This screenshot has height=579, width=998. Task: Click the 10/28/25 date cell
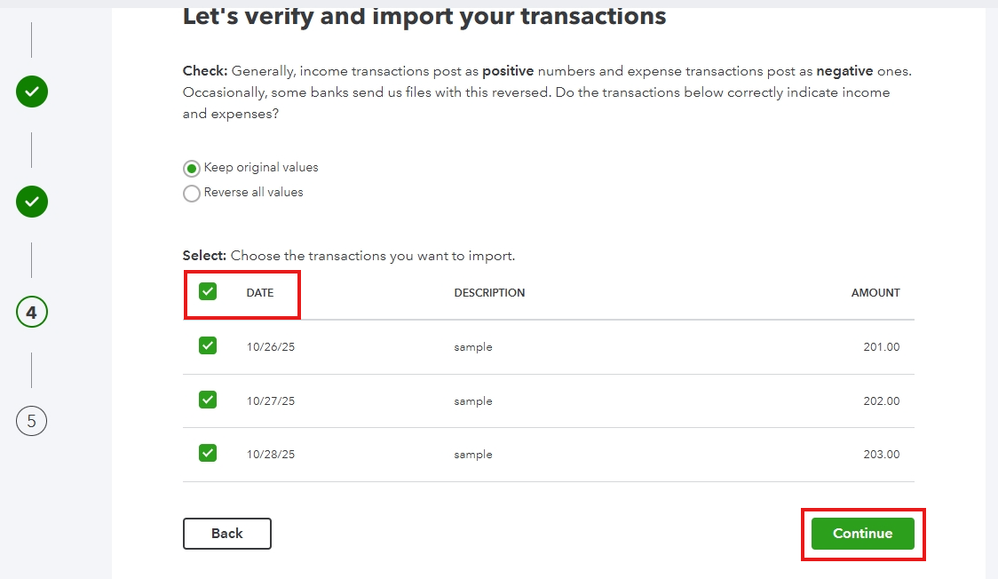click(271, 454)
